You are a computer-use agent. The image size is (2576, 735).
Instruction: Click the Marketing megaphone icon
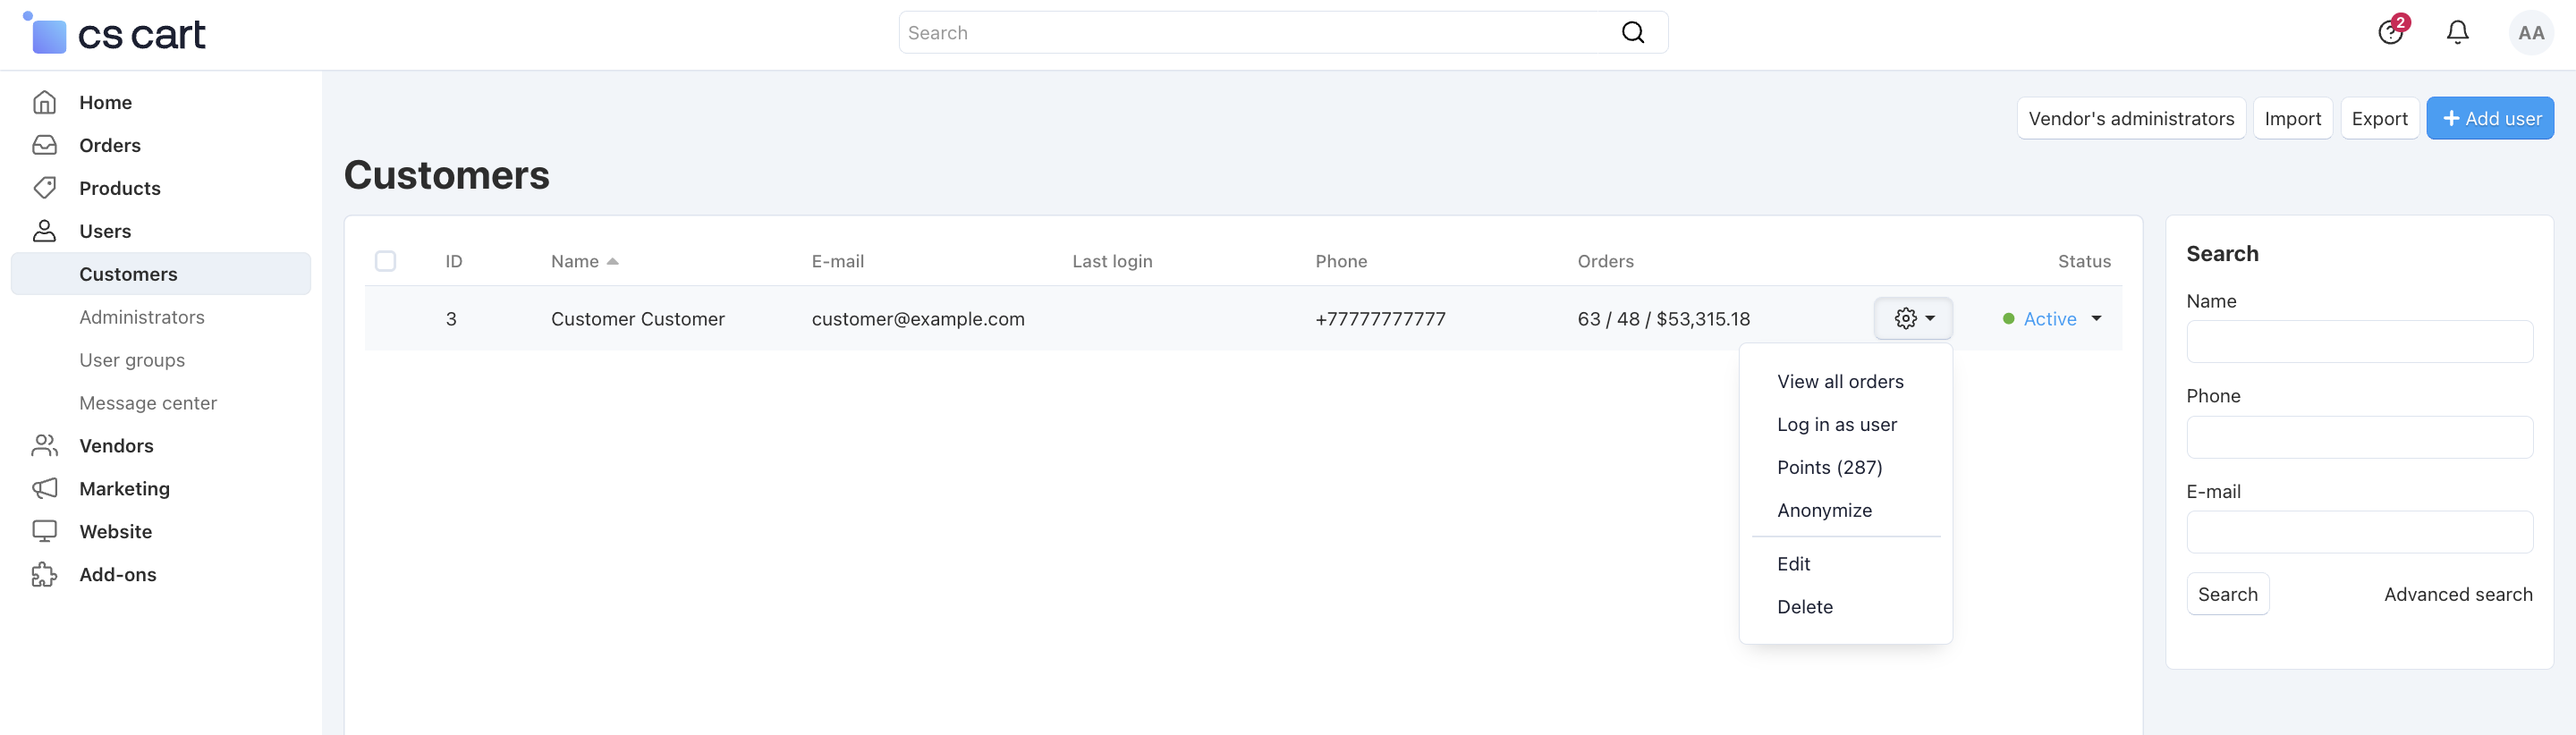coord(44,489)
